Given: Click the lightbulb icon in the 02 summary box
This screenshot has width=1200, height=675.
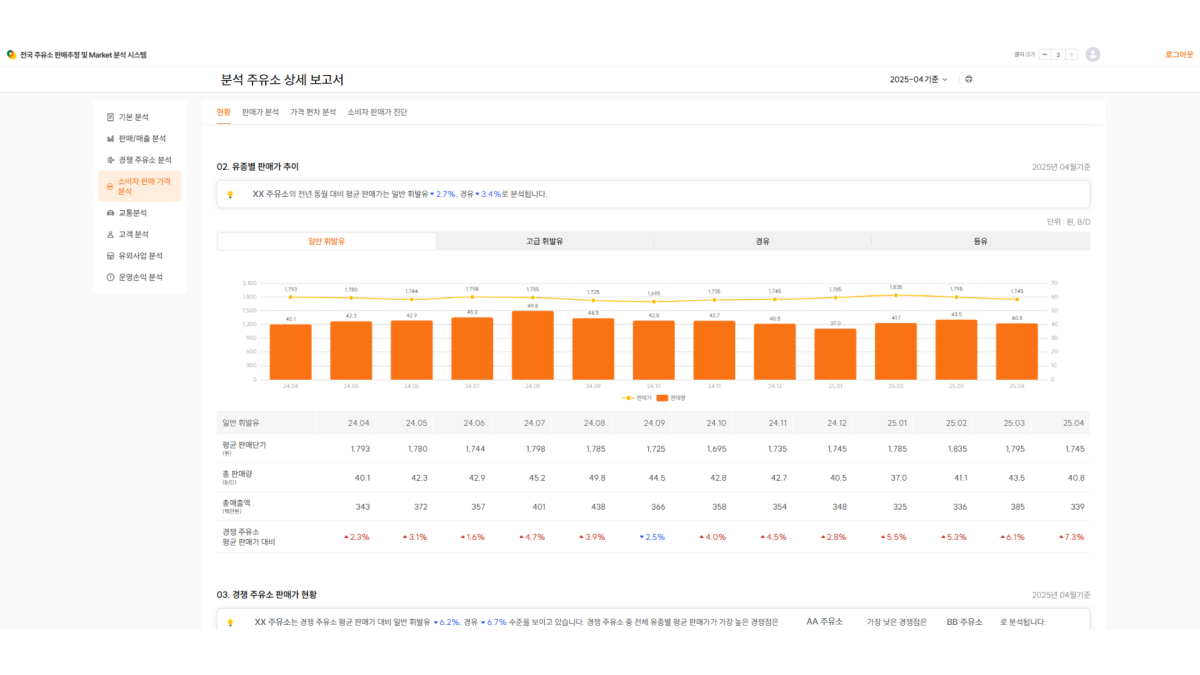Looking at the screenshot, I should pos(230,194).
